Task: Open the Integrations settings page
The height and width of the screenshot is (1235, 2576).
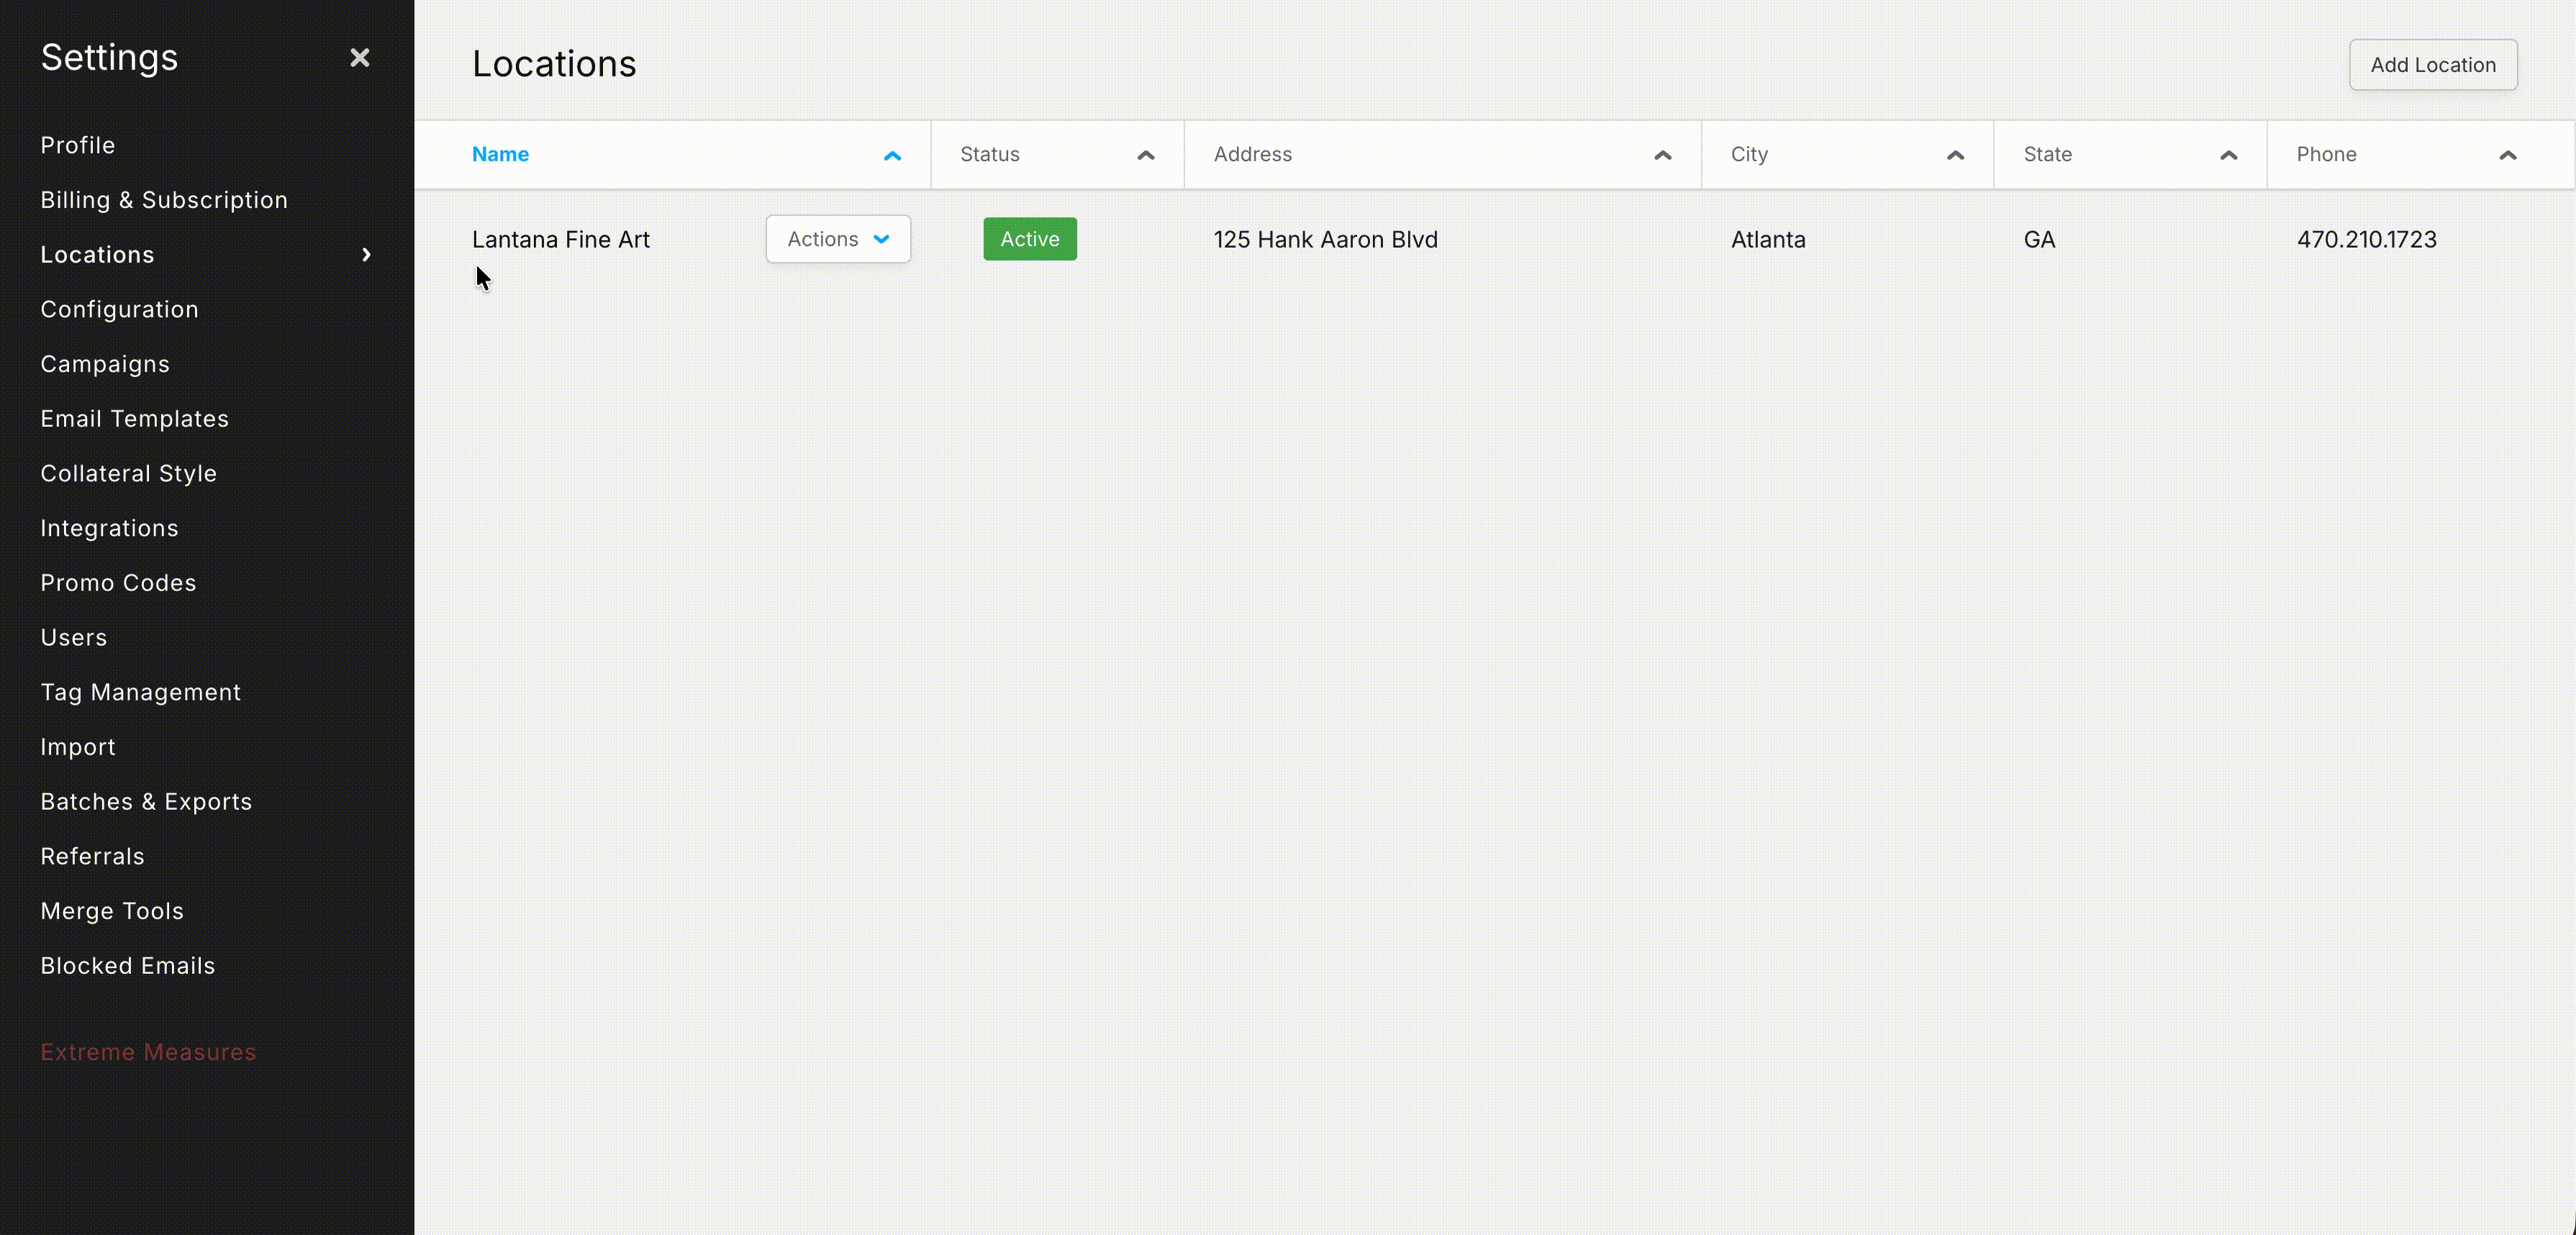Action: (x=110, y=528)
